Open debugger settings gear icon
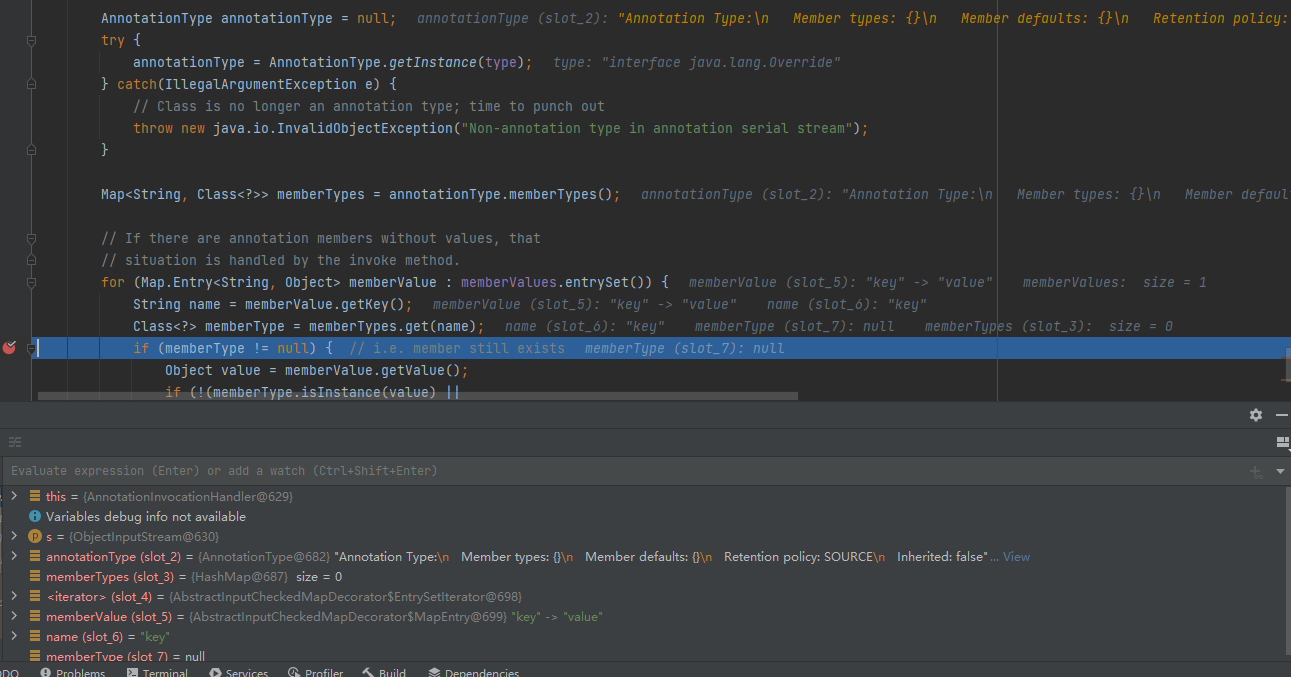 click(1256, 415)
